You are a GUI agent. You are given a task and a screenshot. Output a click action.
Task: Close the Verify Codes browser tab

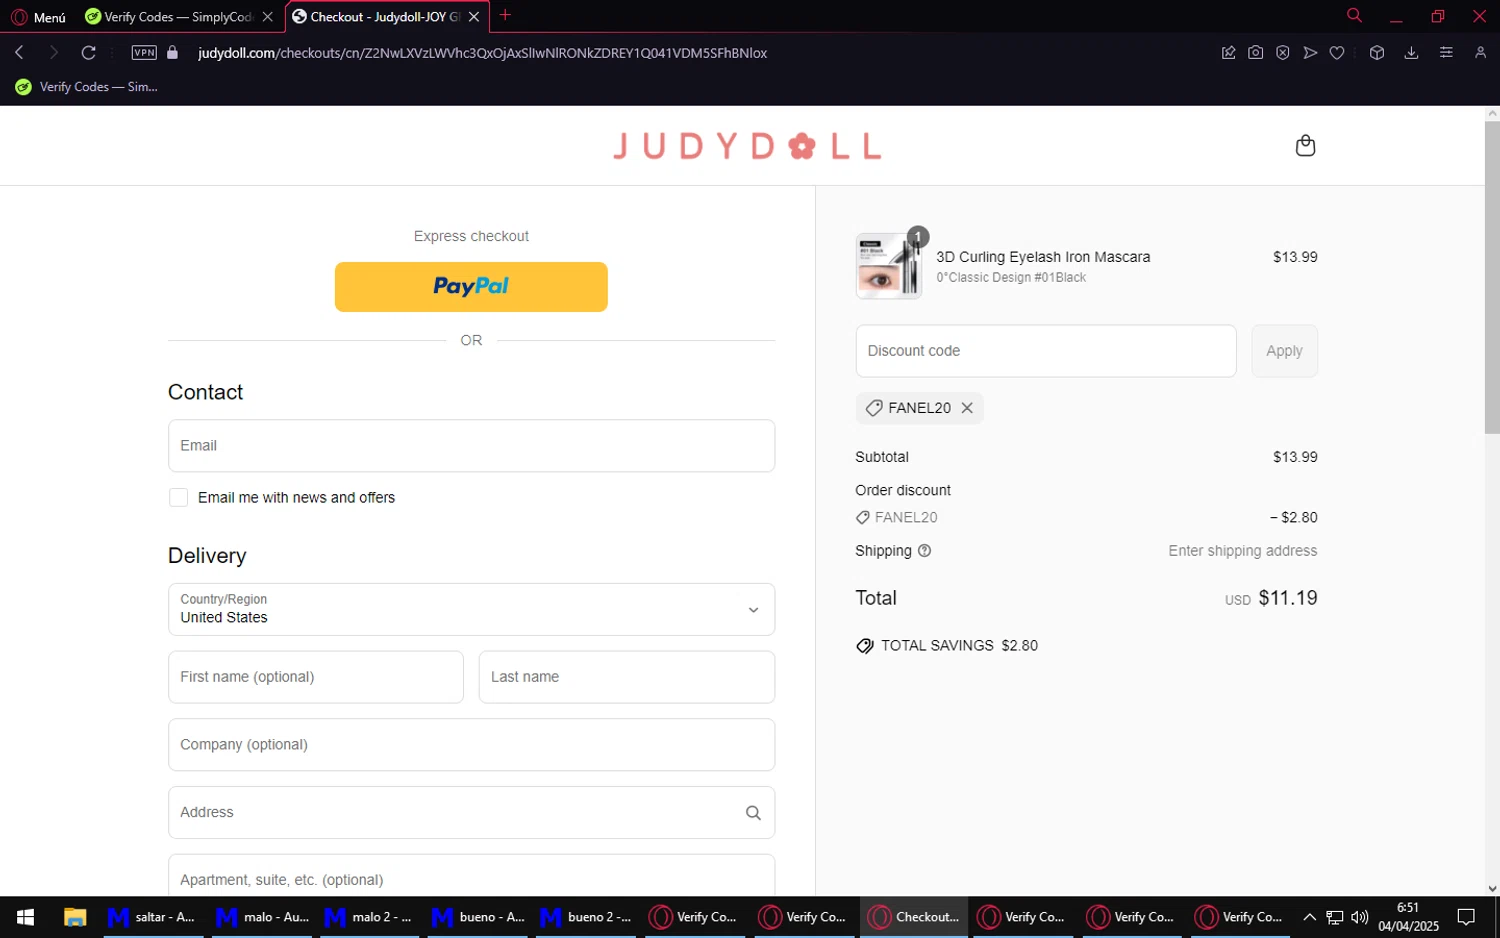pos(267,17)
